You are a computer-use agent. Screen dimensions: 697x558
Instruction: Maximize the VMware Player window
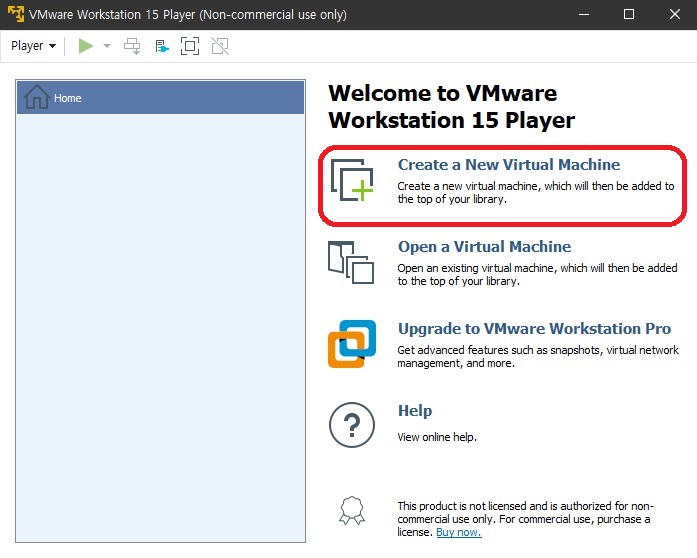629,14
